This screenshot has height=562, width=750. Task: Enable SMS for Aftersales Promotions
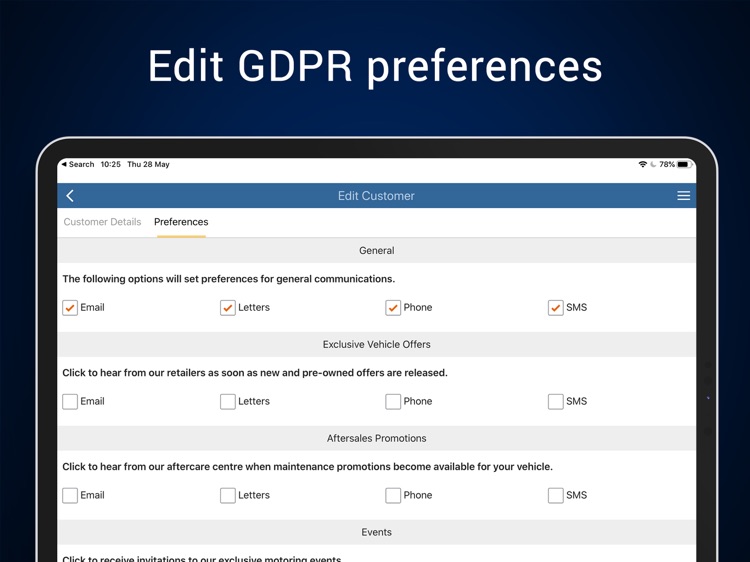coord(555,495)
